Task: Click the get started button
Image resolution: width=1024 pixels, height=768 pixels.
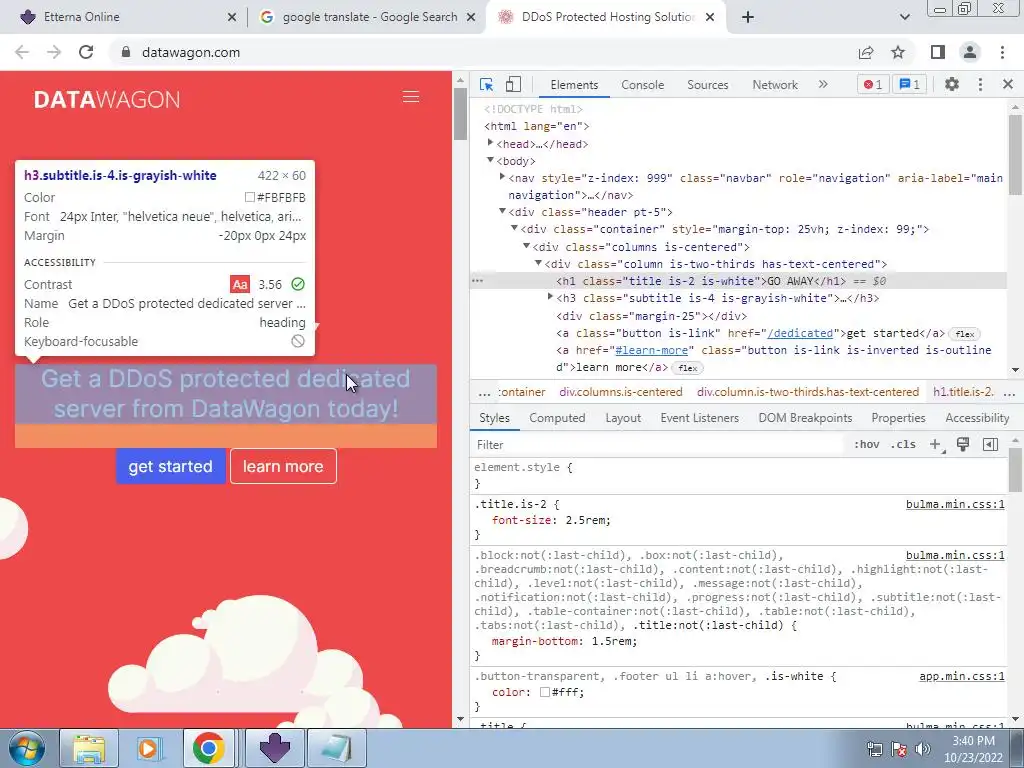Action: (170, 466)
